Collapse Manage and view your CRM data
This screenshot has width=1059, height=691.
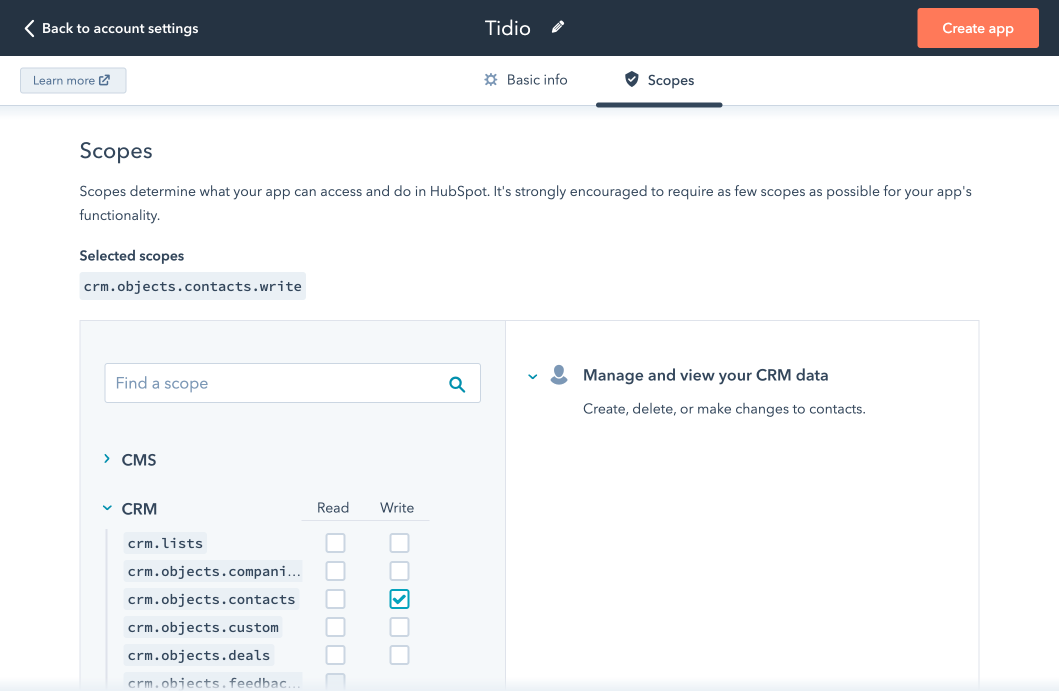tap(533, 376)
